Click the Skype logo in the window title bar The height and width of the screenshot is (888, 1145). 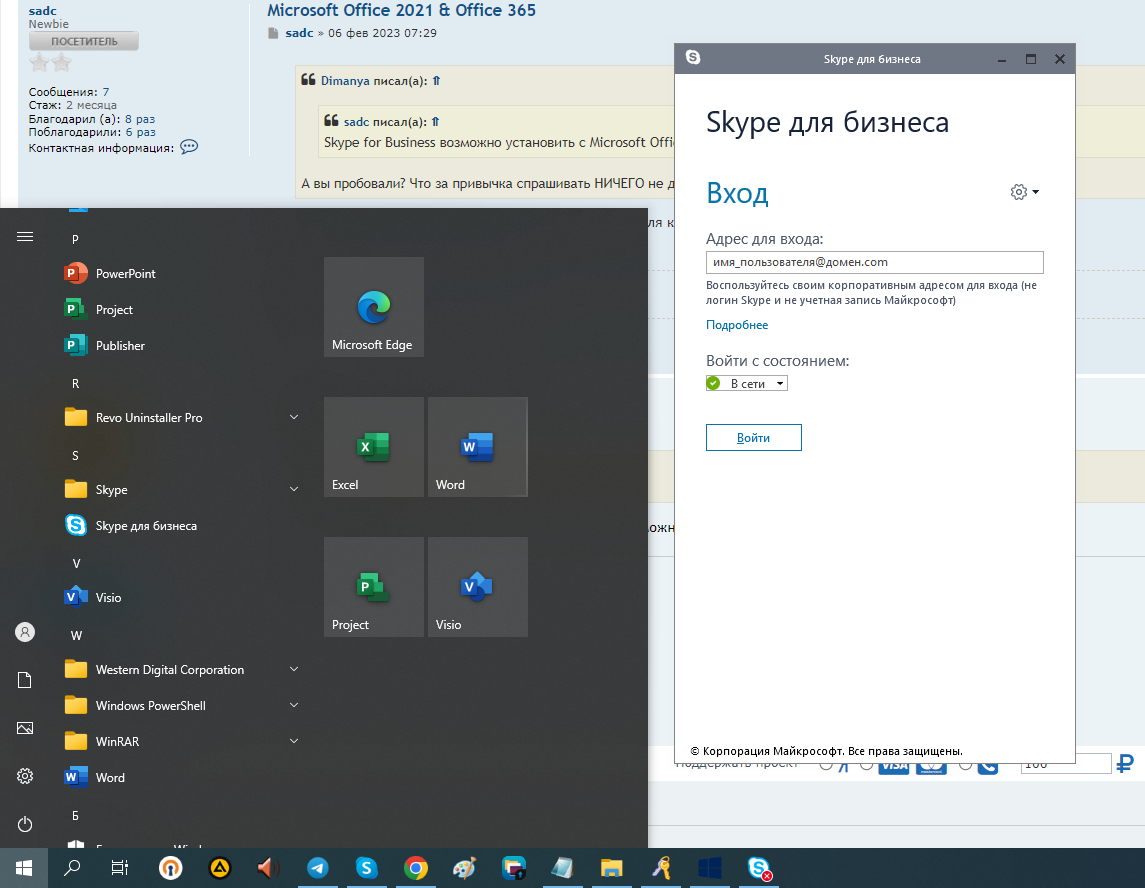click(693, 58)
